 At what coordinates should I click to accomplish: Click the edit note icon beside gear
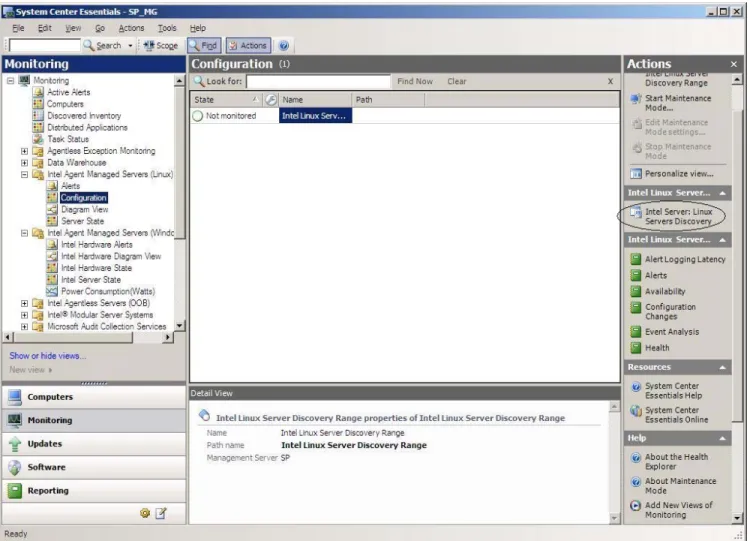(161, 513)
